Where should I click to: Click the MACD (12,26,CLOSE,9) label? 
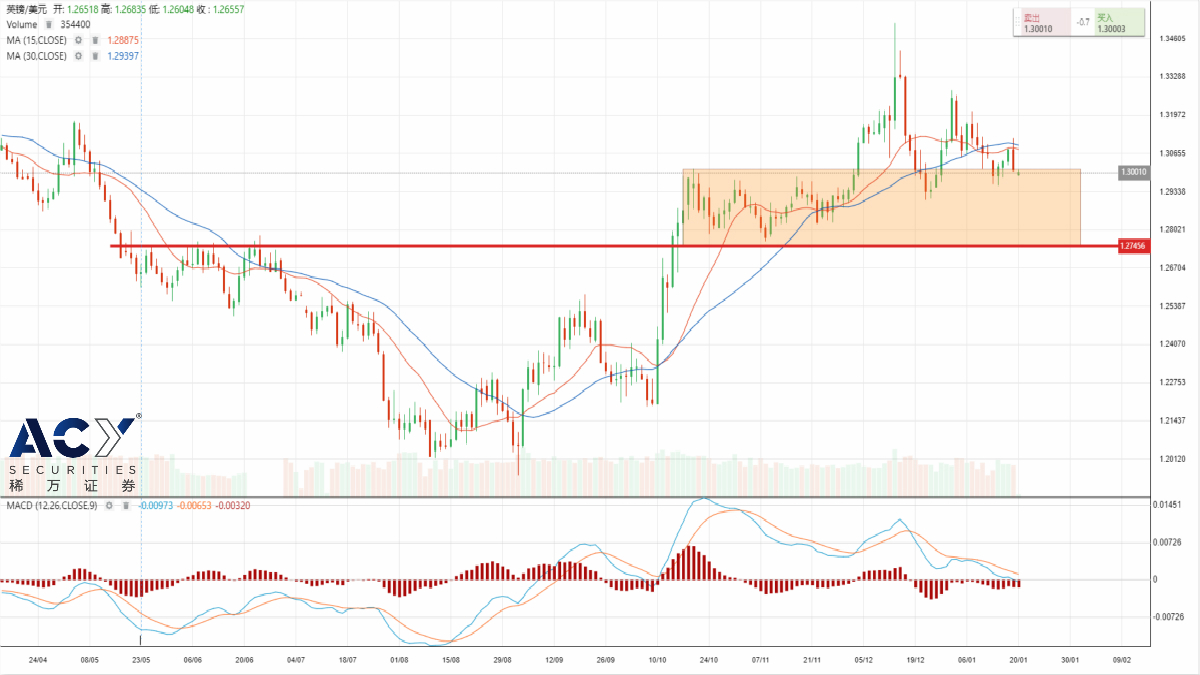pos(50,506)
